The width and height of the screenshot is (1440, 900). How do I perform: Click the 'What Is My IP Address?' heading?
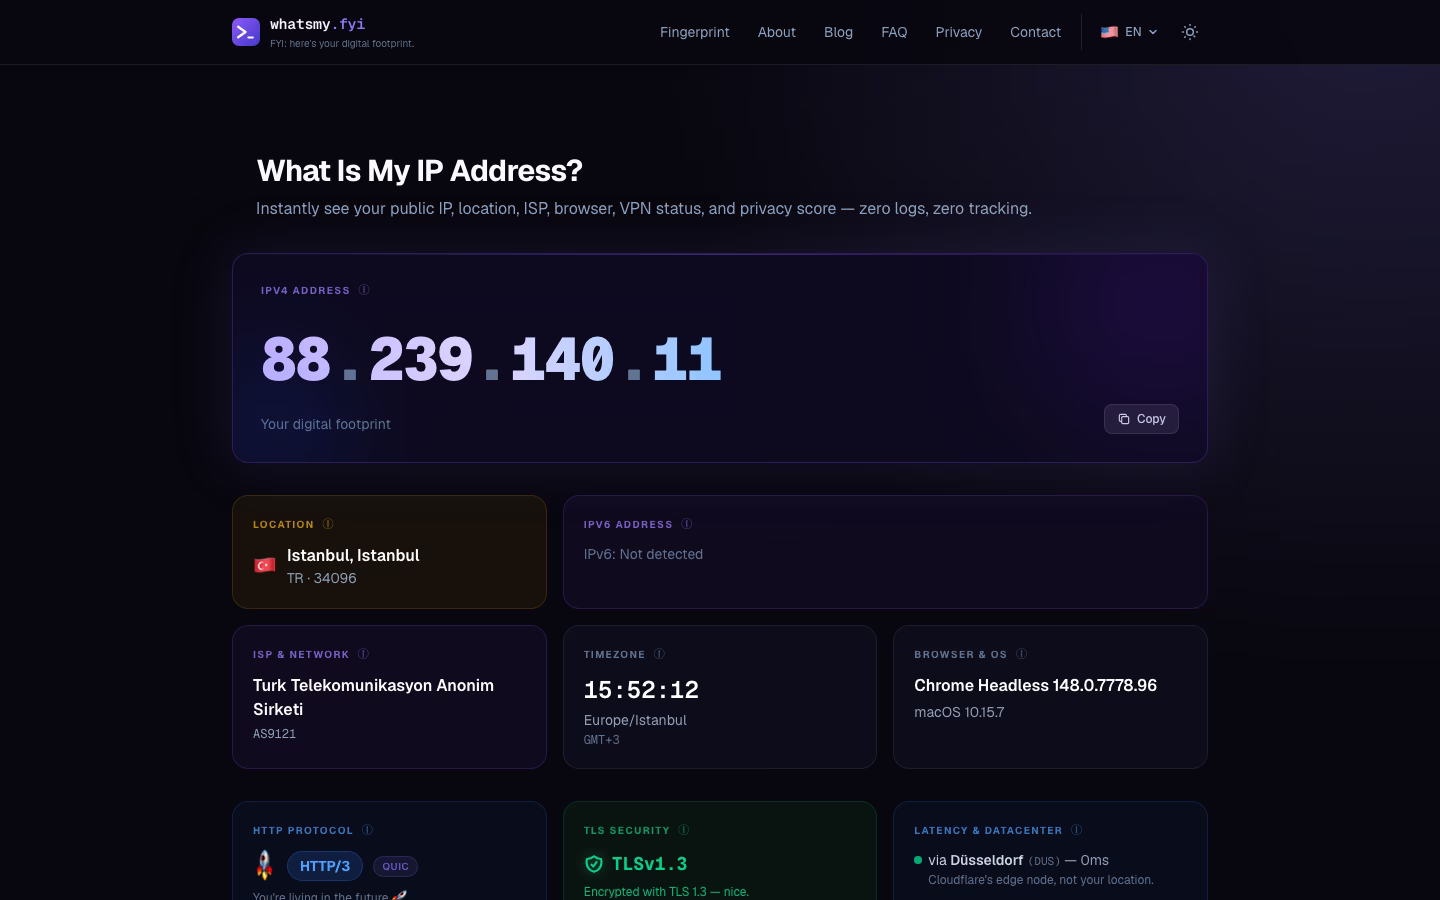point(420,171)
